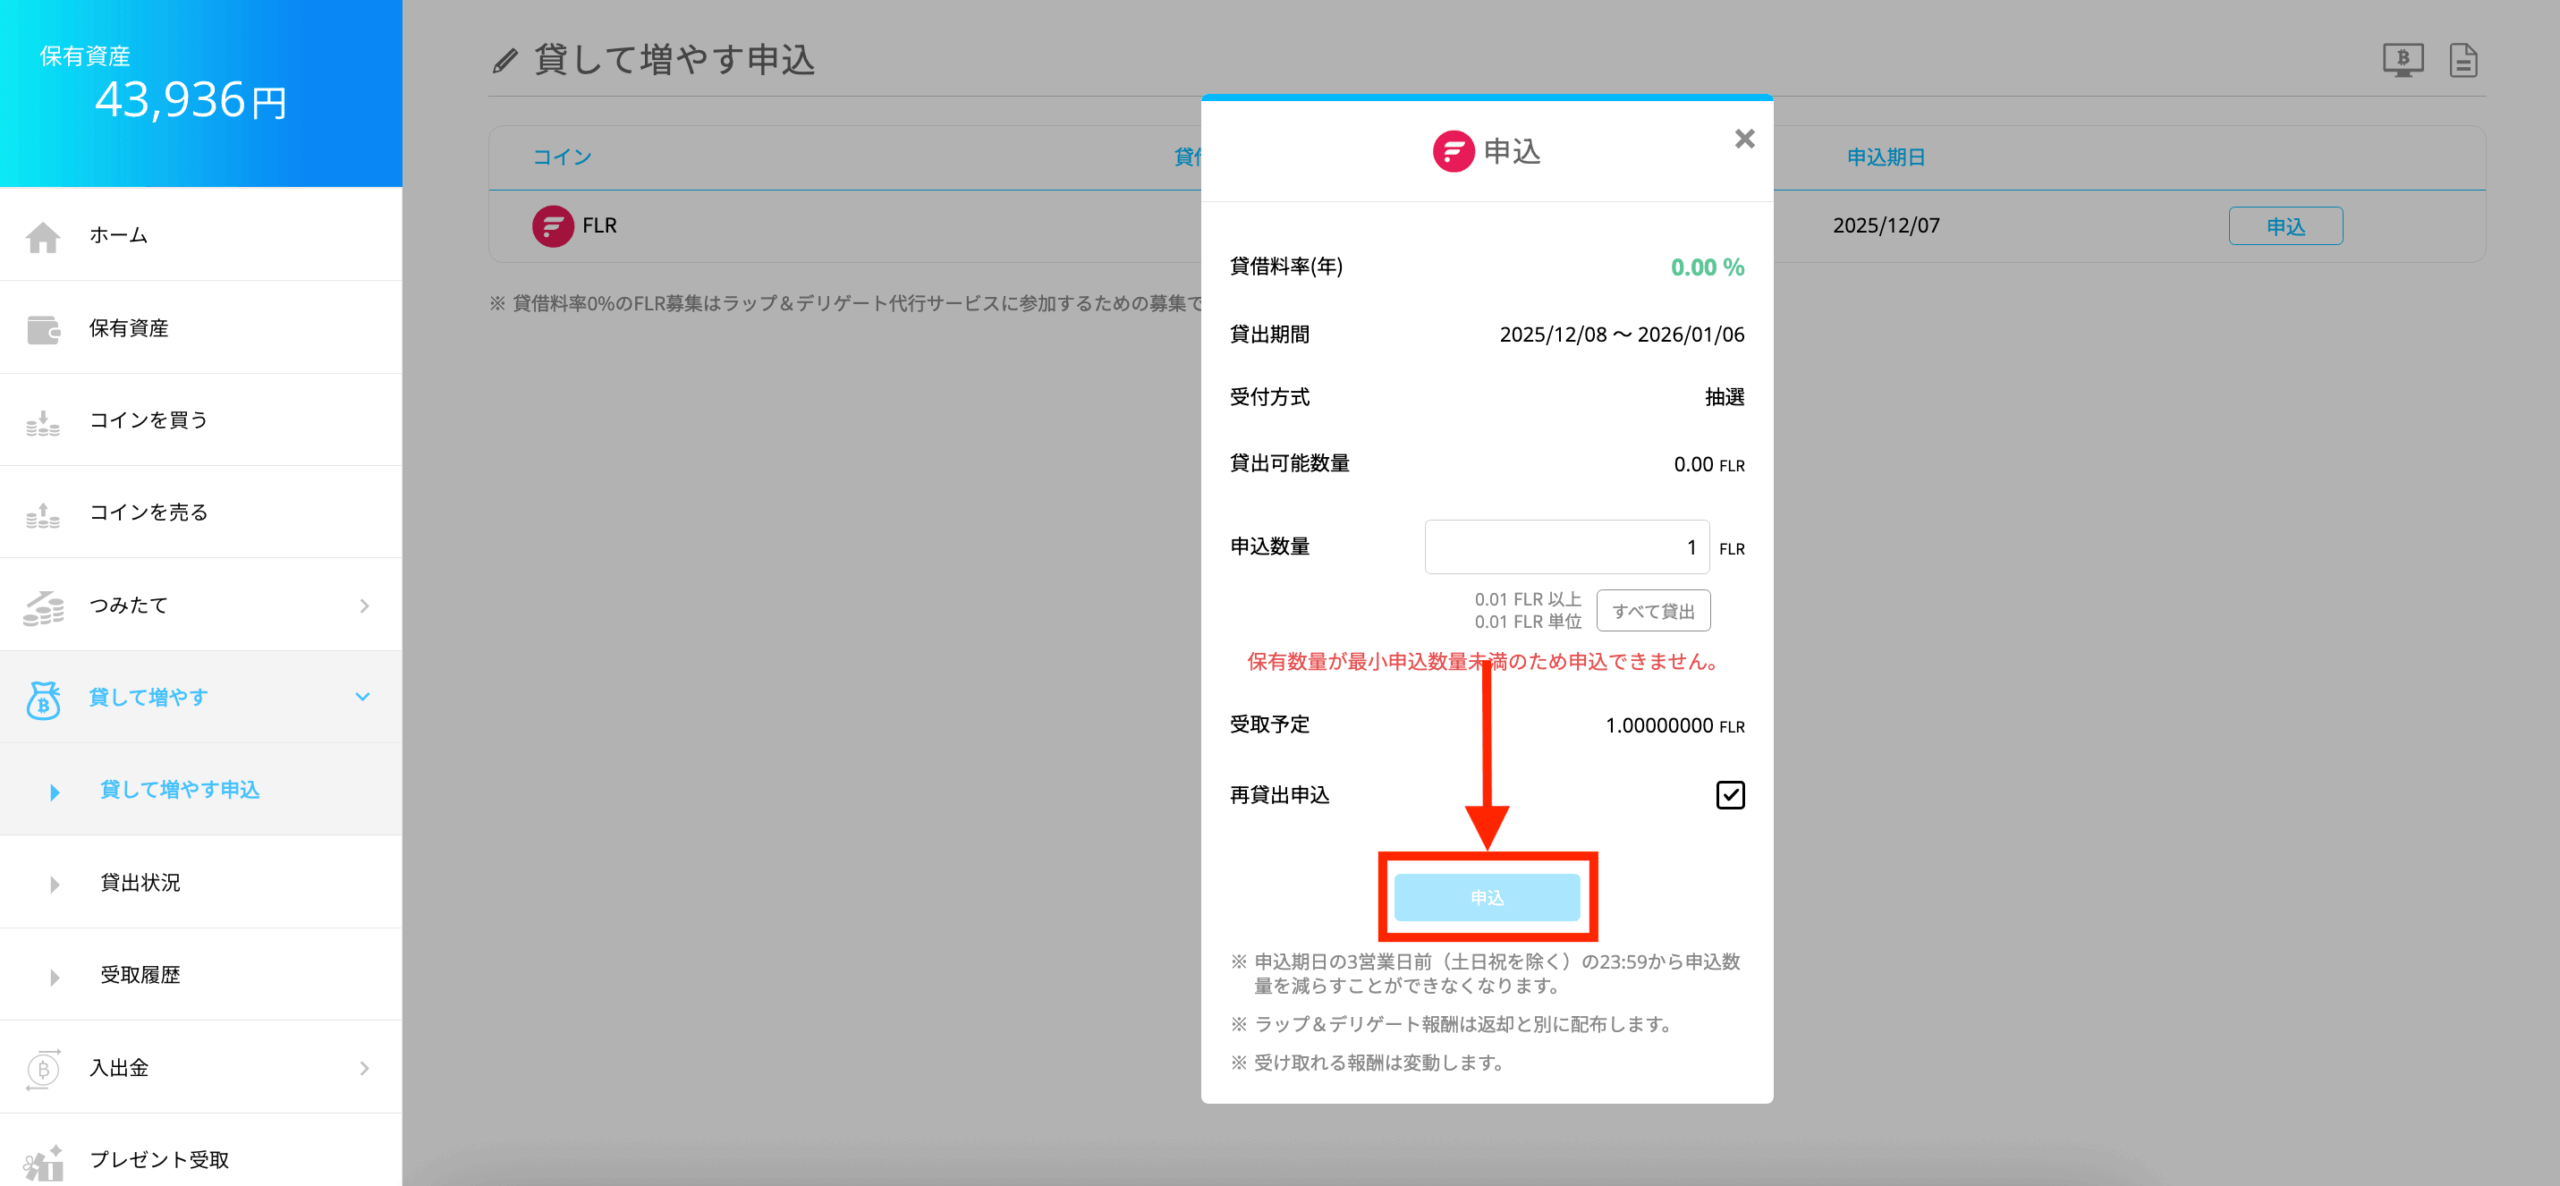
Task: Toggle the 再貸出申込 checkbox
Action: [1730, 795]
